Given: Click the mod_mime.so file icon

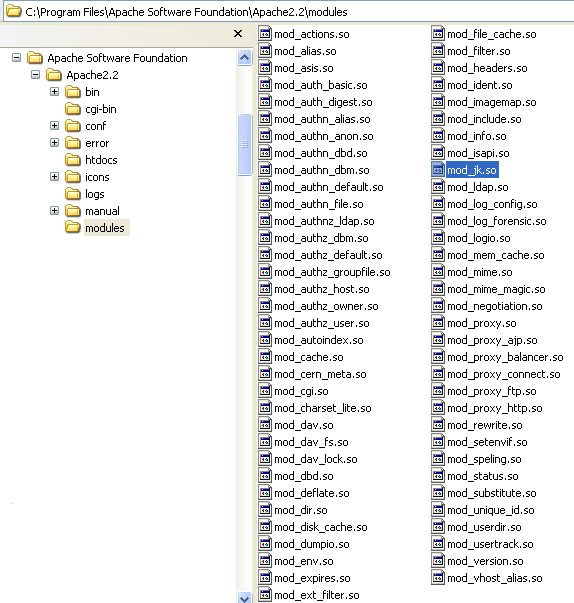Looking at the screenshot, I should coord(438,272).
